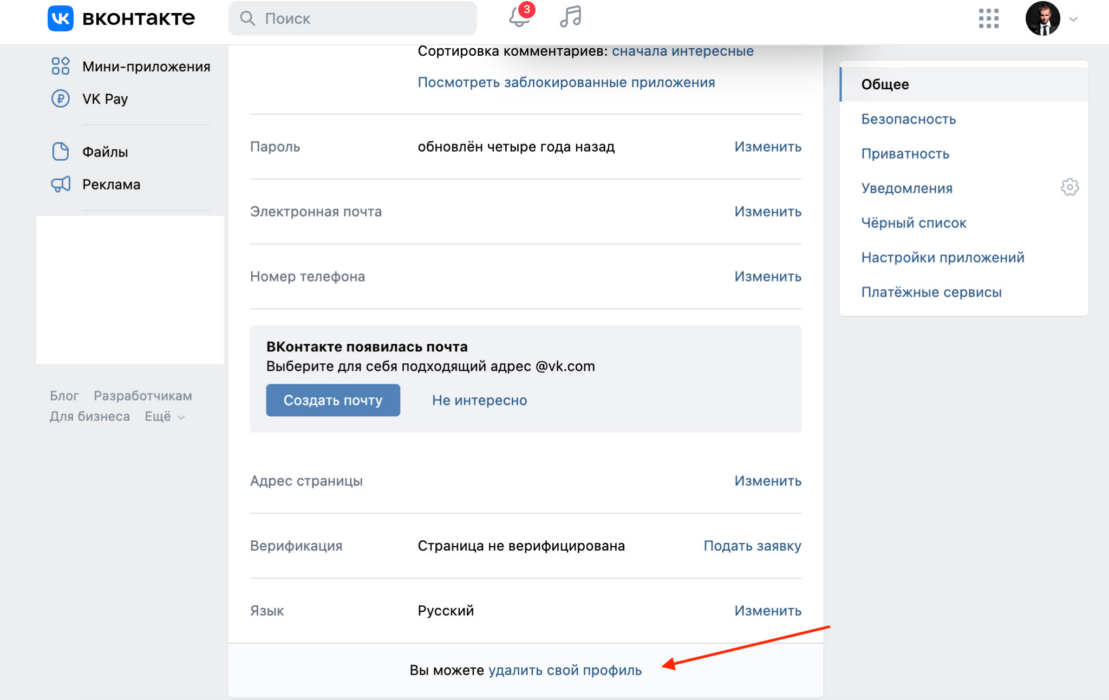Open the music player icon
Screen dimensions: 1109x700
coord(570,17)
